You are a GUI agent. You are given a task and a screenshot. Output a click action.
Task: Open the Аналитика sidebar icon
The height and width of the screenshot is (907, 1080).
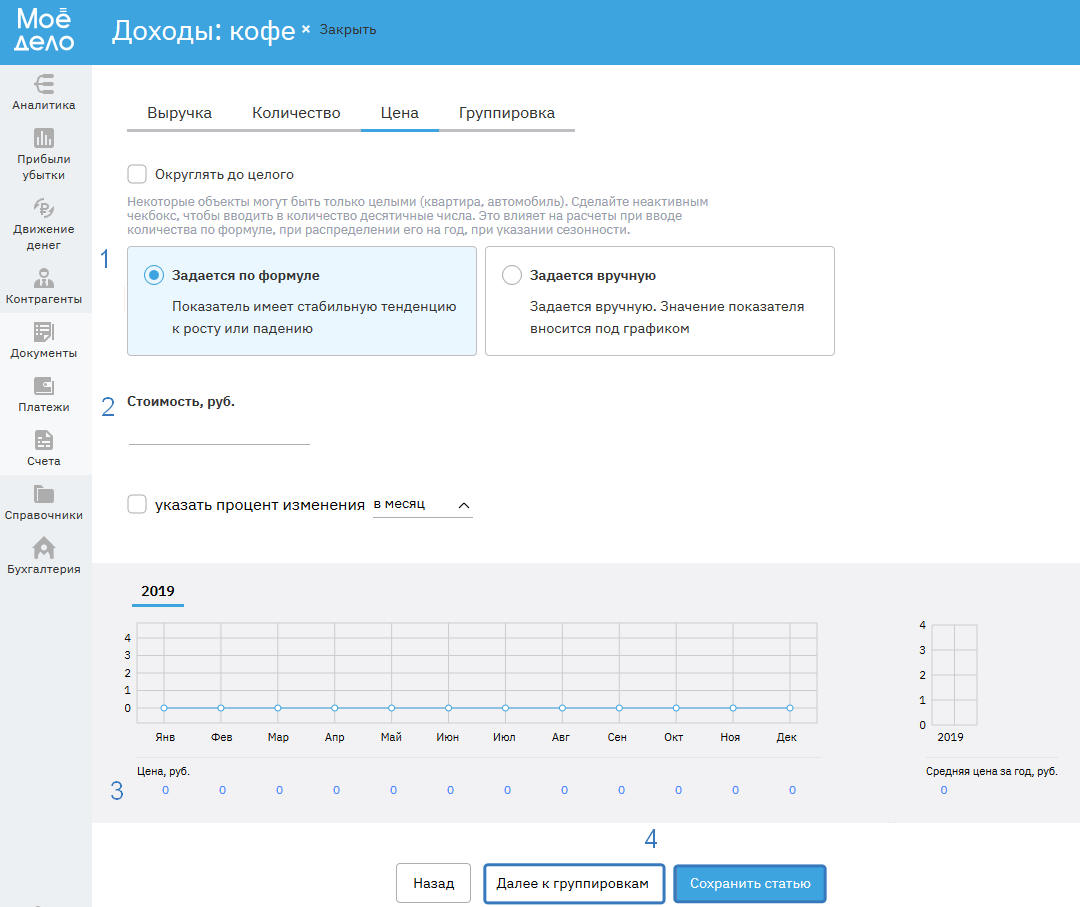[44, 85]
